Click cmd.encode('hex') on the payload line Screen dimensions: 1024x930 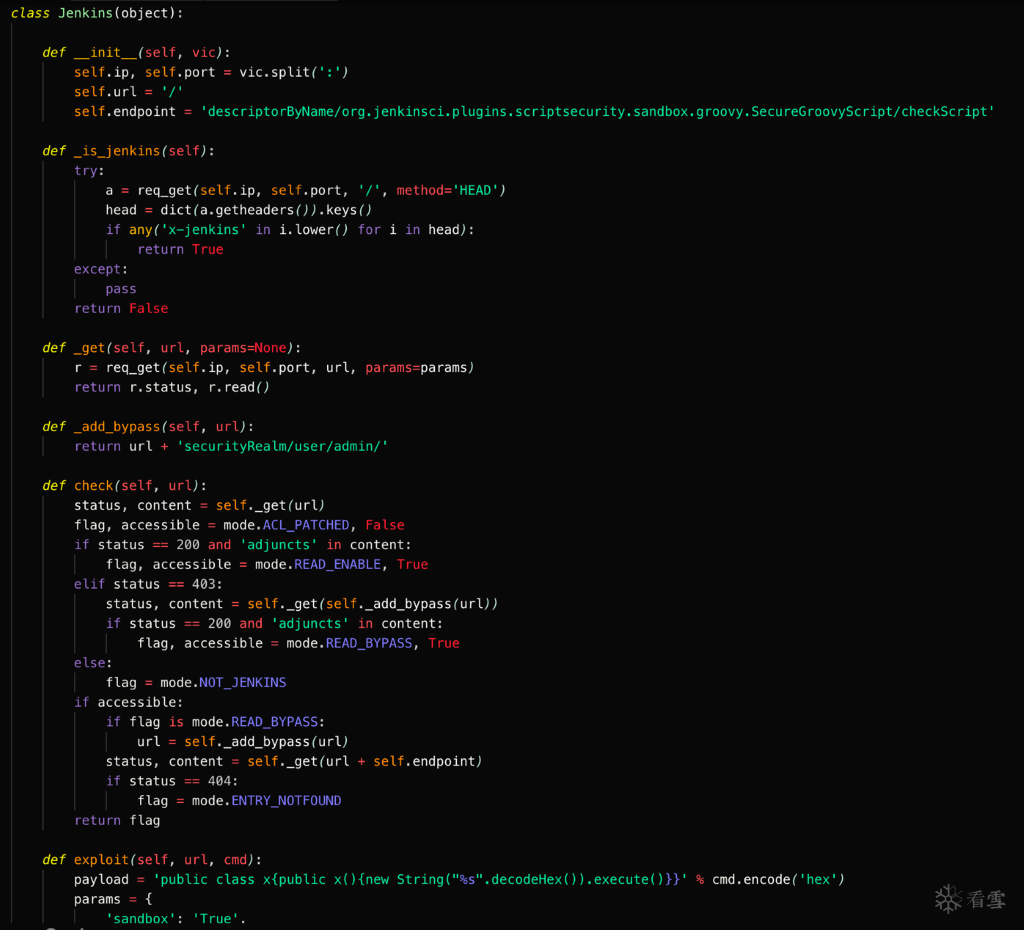click(x=778, y=880)
